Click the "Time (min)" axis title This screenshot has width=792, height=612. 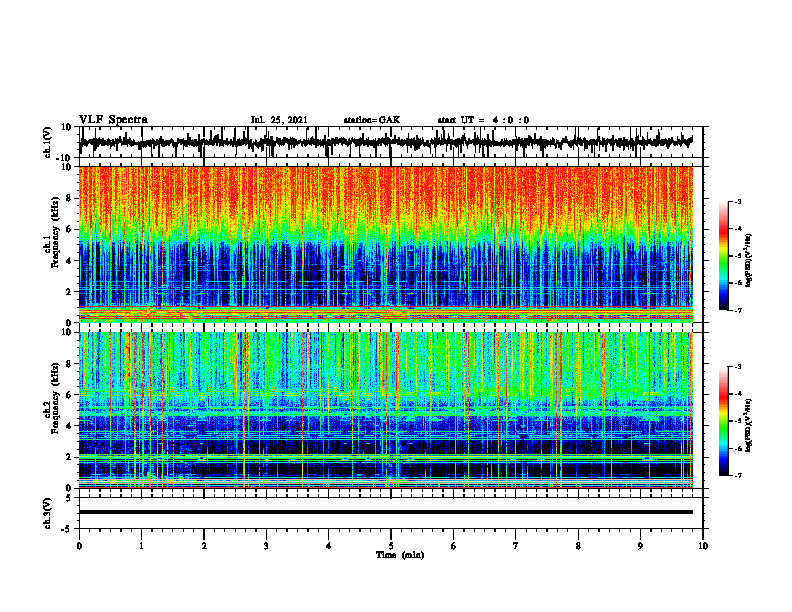tap(400, 555)
